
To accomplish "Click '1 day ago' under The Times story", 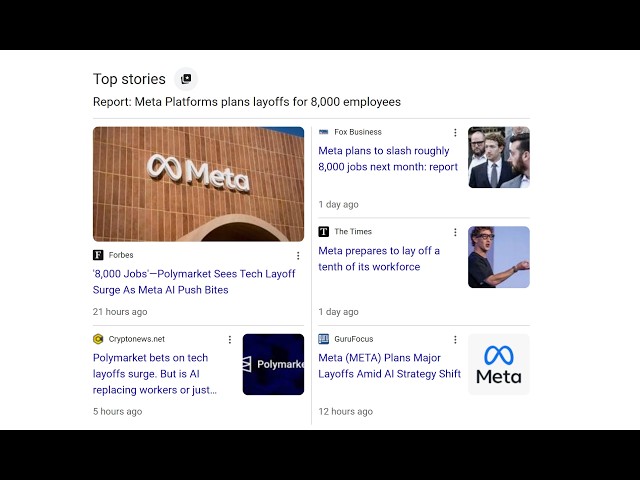I will tap(338, 312).
